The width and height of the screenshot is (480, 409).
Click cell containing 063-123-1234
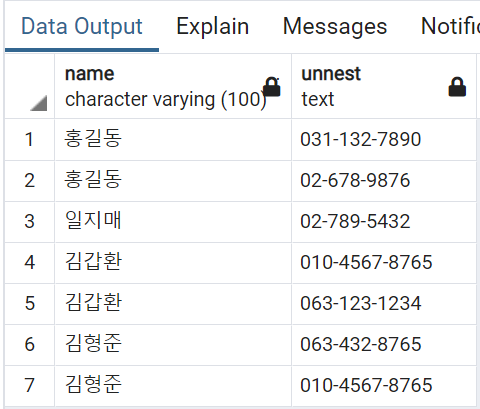pos(384,303)
